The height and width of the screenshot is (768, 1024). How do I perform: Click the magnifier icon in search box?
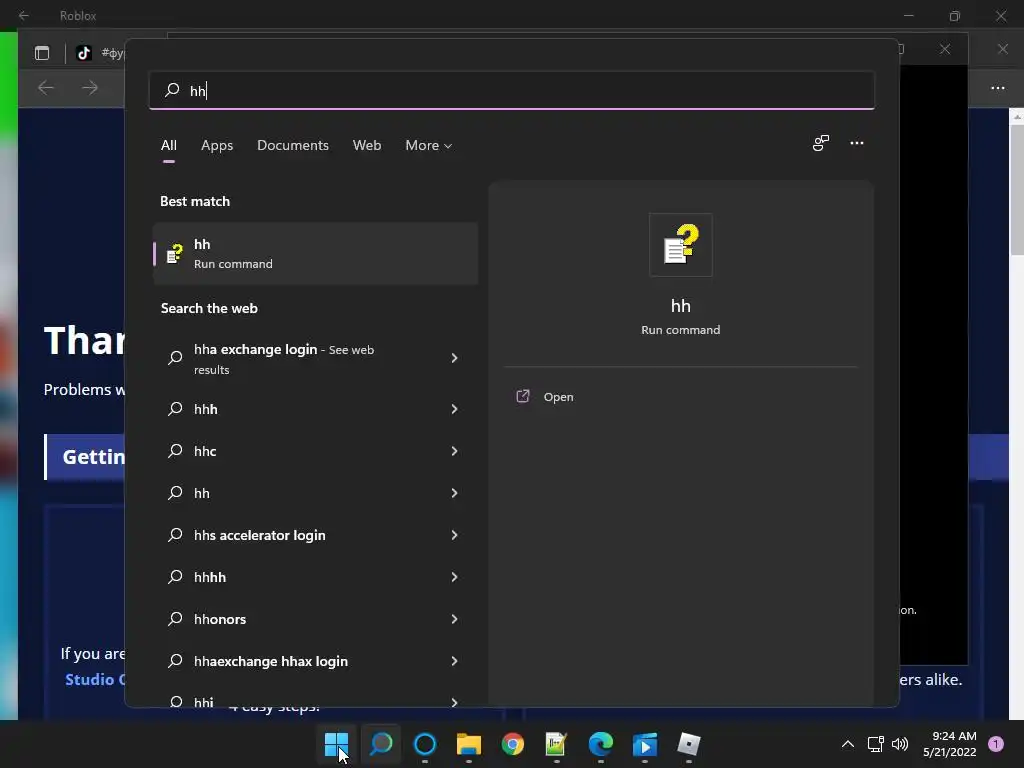pos(172,90)
